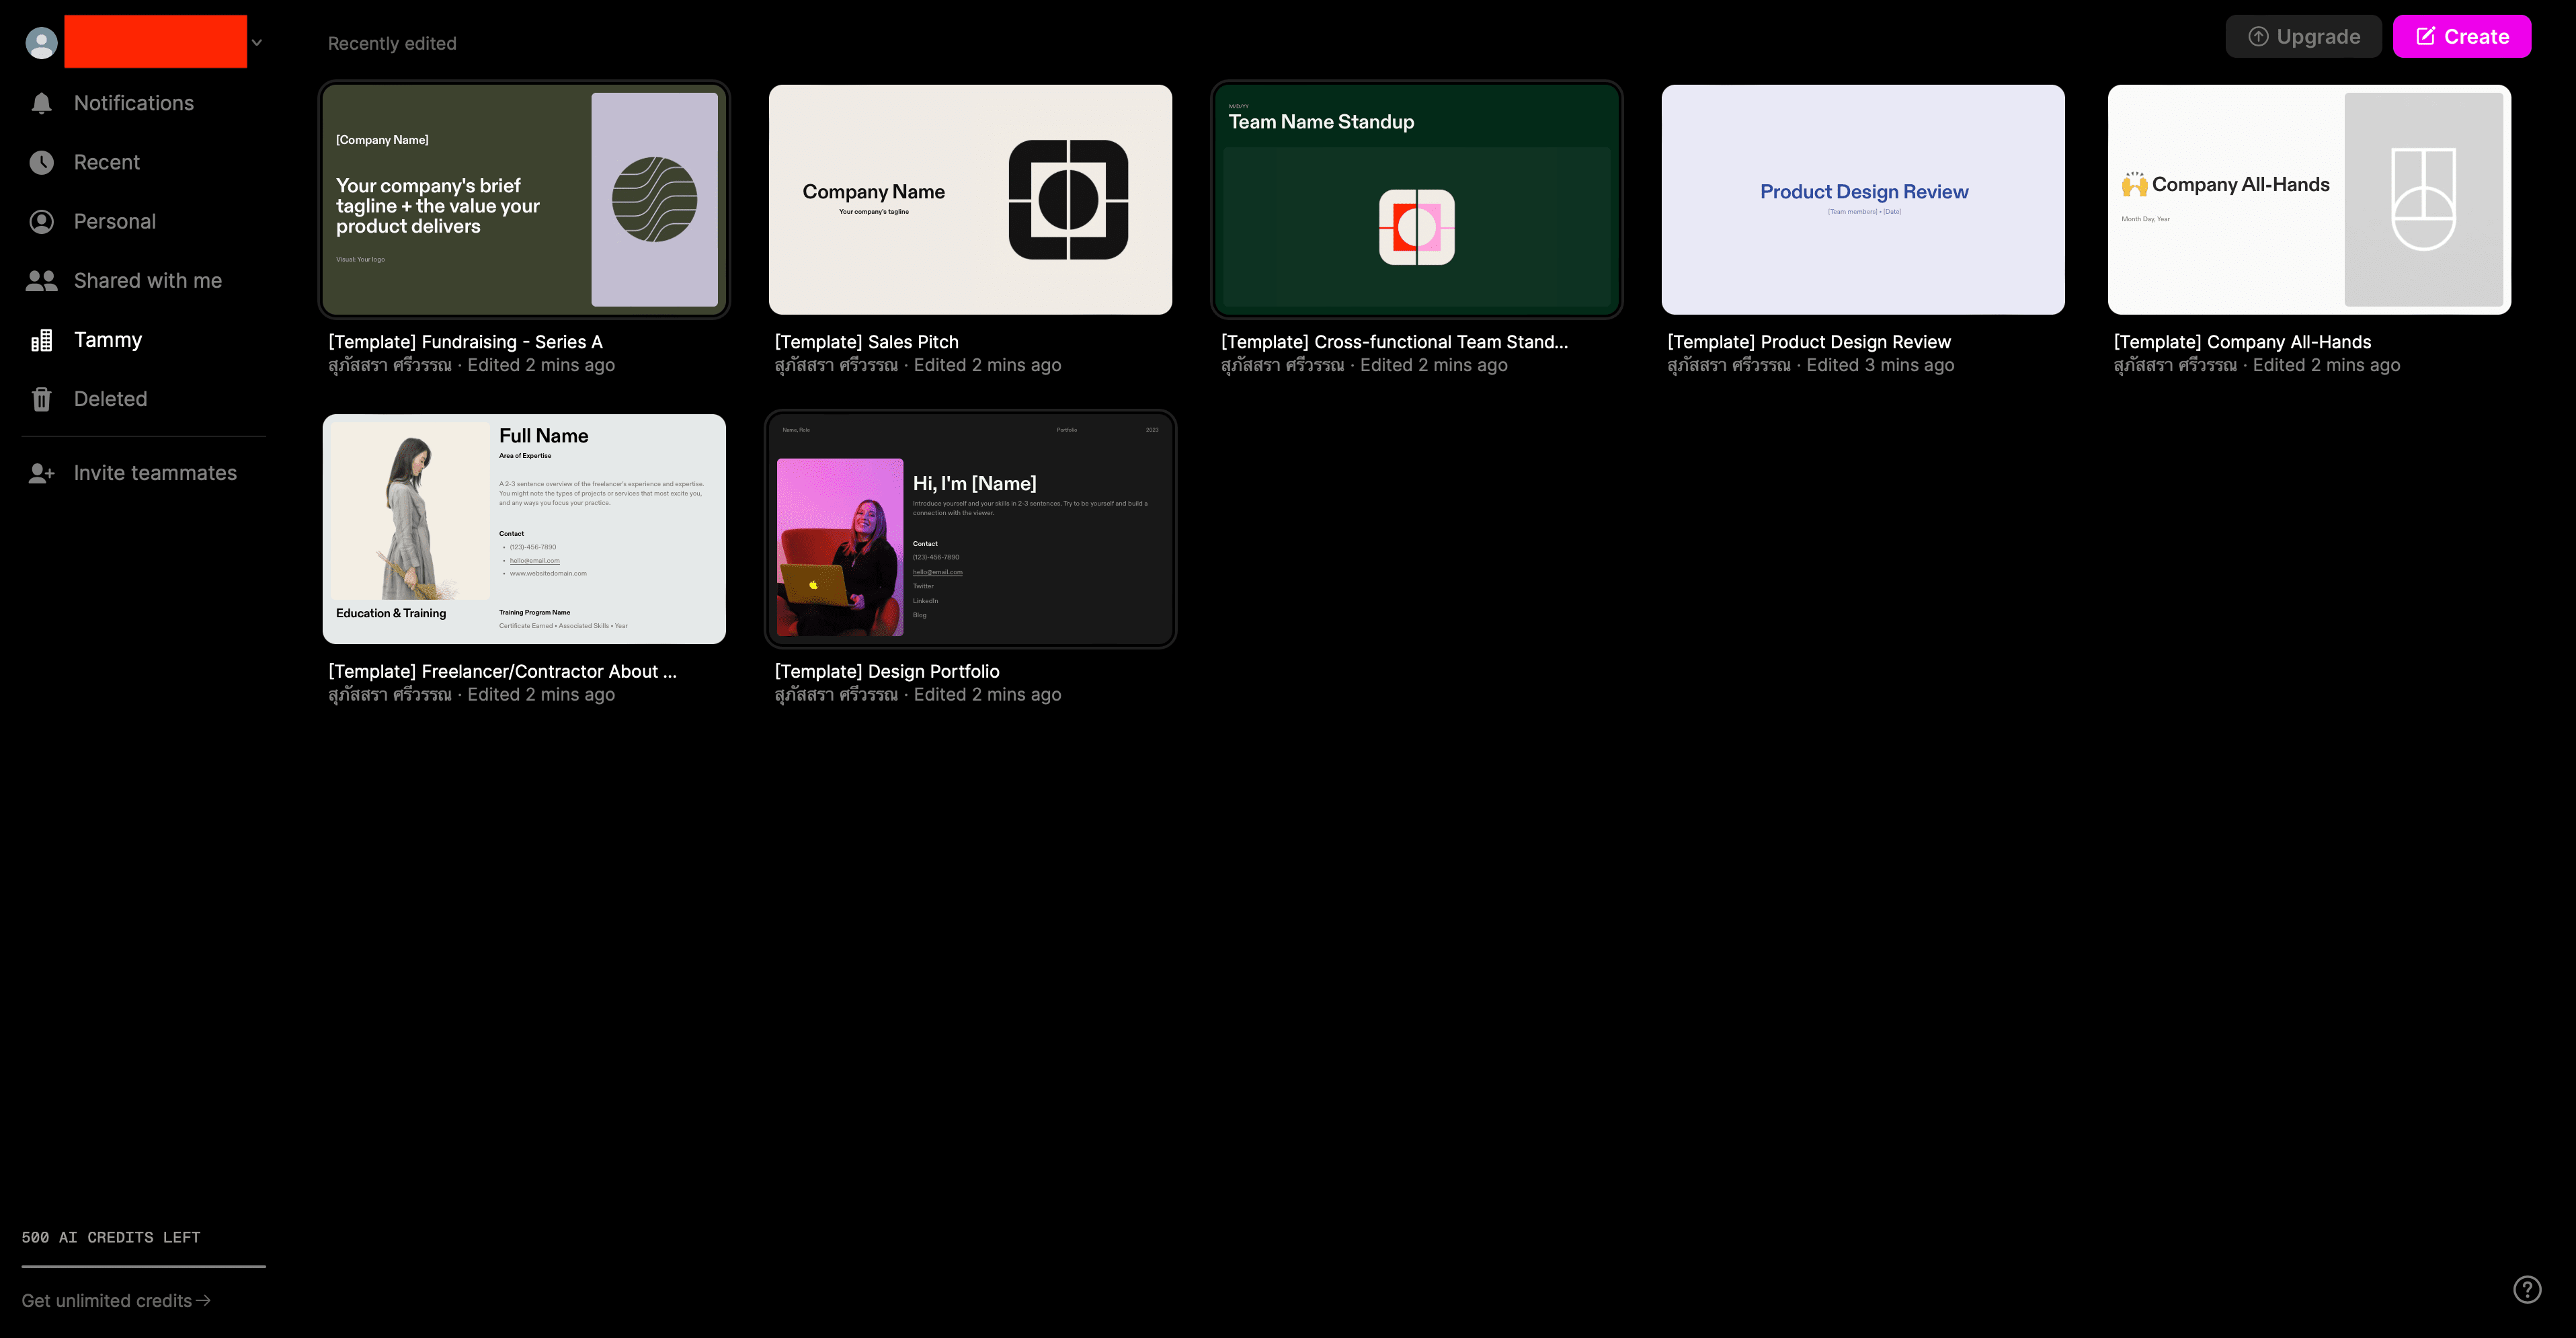Click the user avatar icon
The width and height of the screenshot is (2576, 1338).
(x=41, y=43)
